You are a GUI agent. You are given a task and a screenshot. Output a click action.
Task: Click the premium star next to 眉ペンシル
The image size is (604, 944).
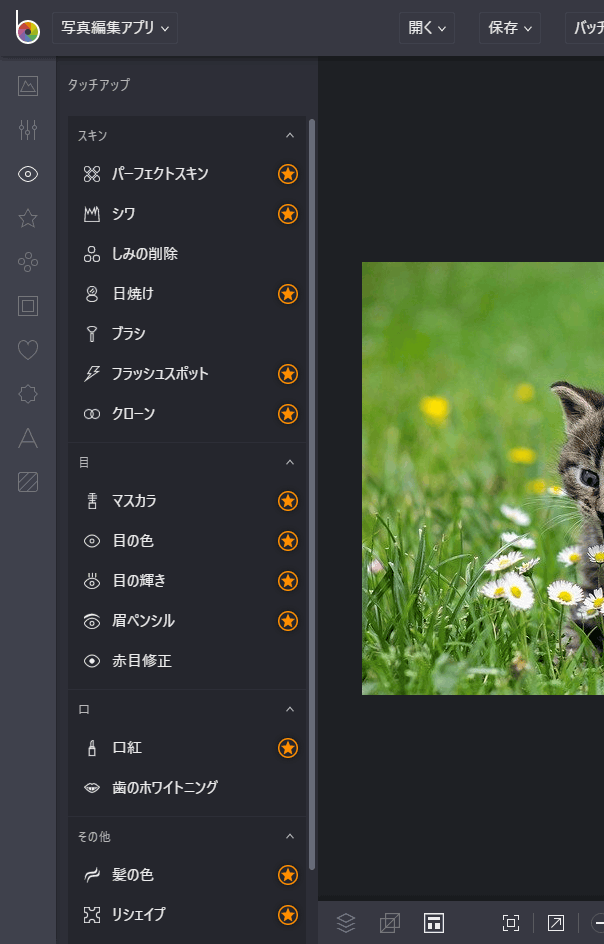click(x=288, y=621)
